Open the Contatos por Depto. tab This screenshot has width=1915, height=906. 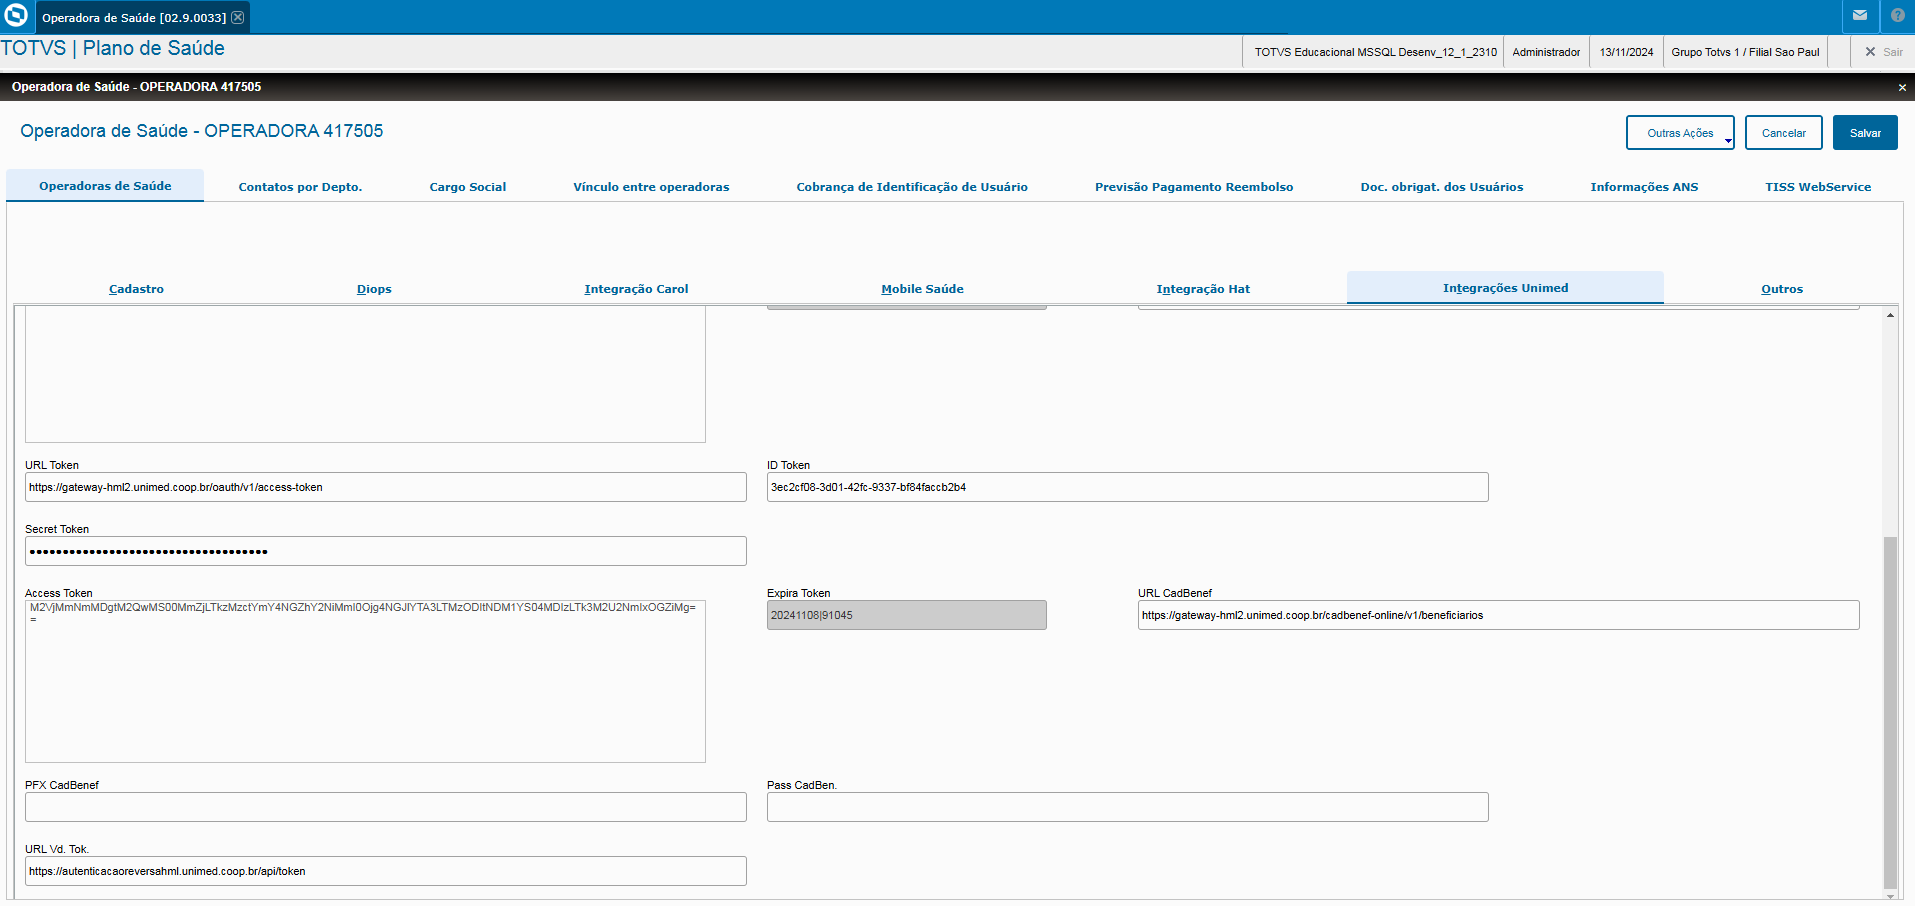300,187
